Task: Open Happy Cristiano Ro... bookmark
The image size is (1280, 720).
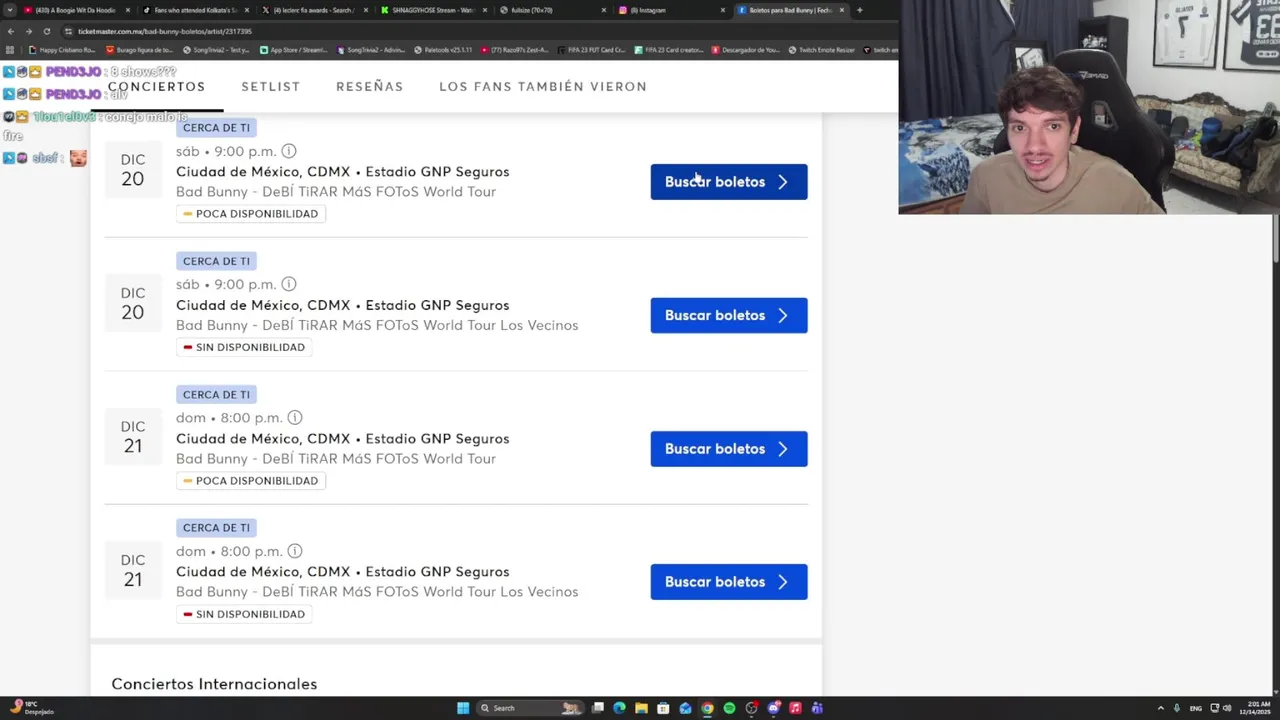Action: pyautogui.click(x=61, y=50)
